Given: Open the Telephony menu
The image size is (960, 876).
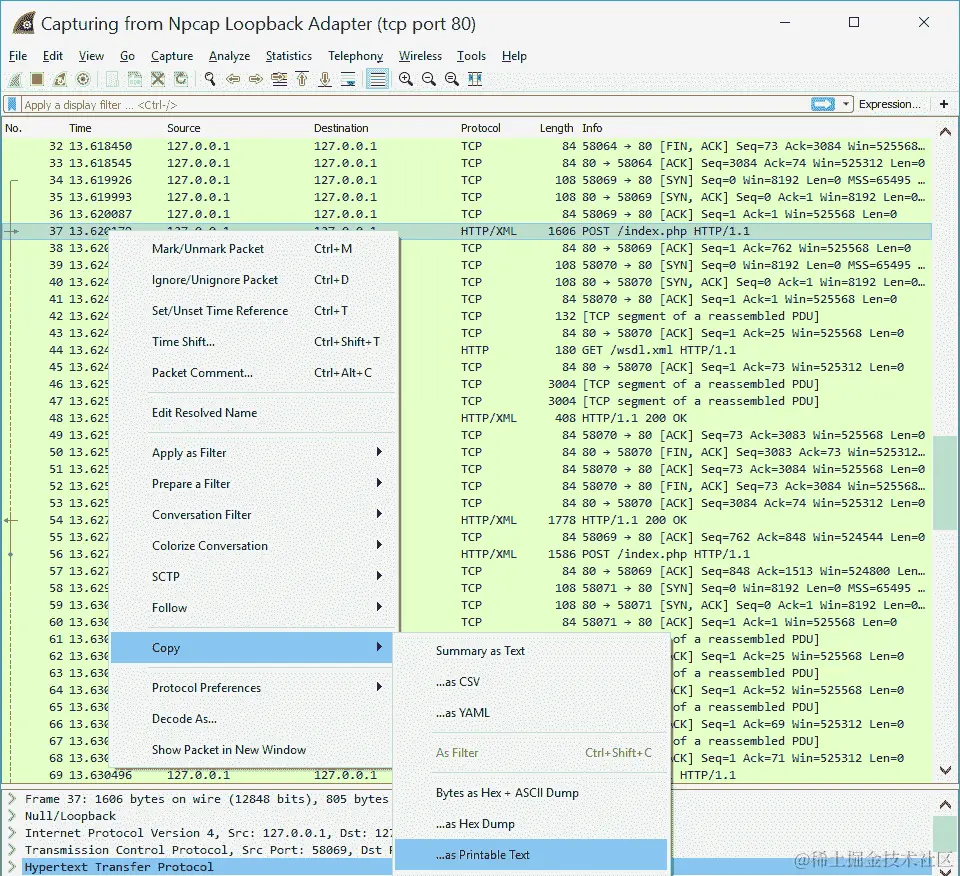Looking at the screenshot, I should click(355, 56).
